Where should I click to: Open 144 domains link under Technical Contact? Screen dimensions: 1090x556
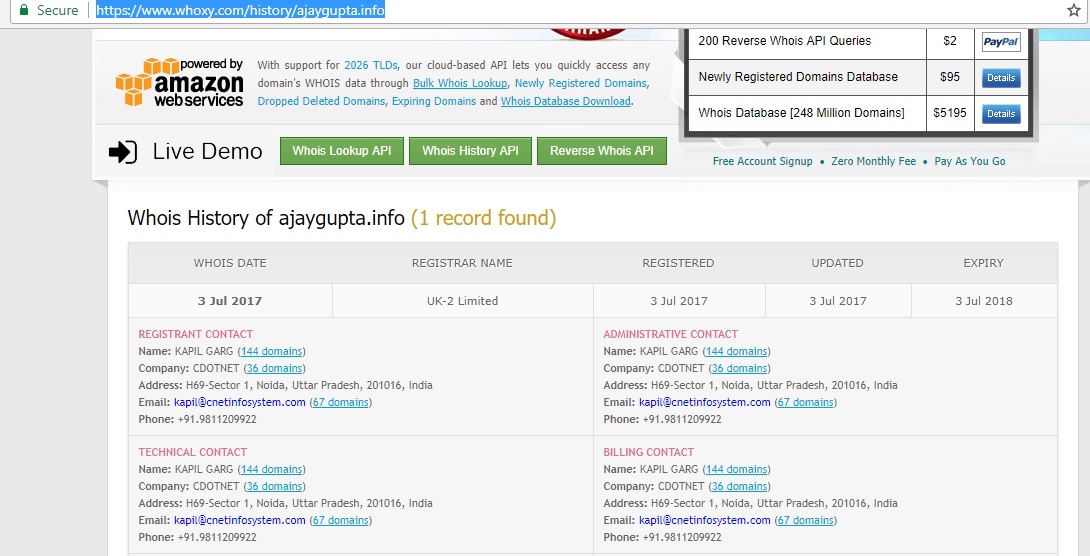point(272,470)
